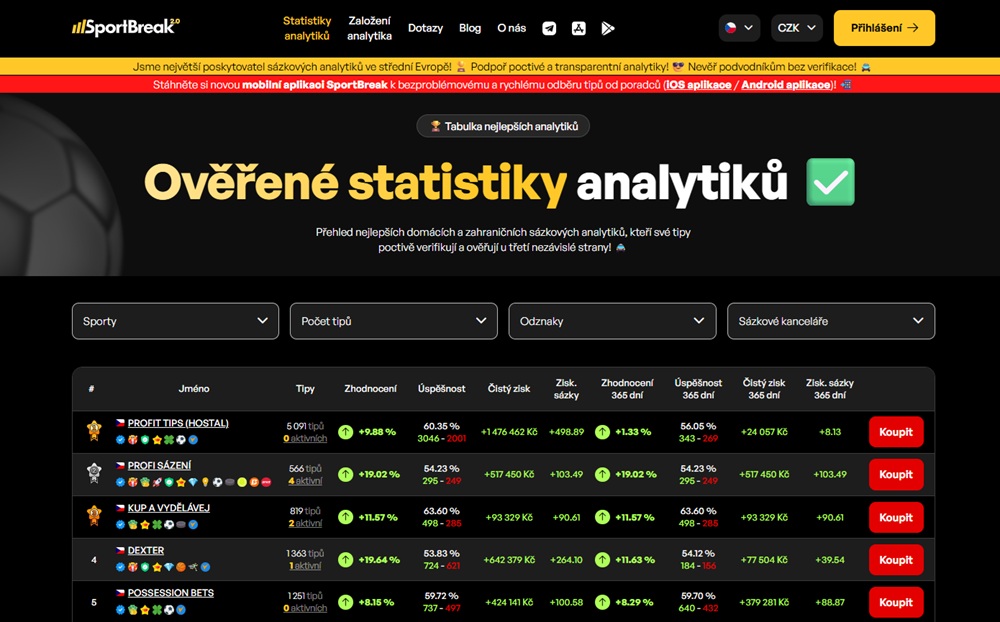The height and width of the screenshot is (622, 1000).
Task: Expand the Odznaky filter dropdown
Action: pos(612,321)
